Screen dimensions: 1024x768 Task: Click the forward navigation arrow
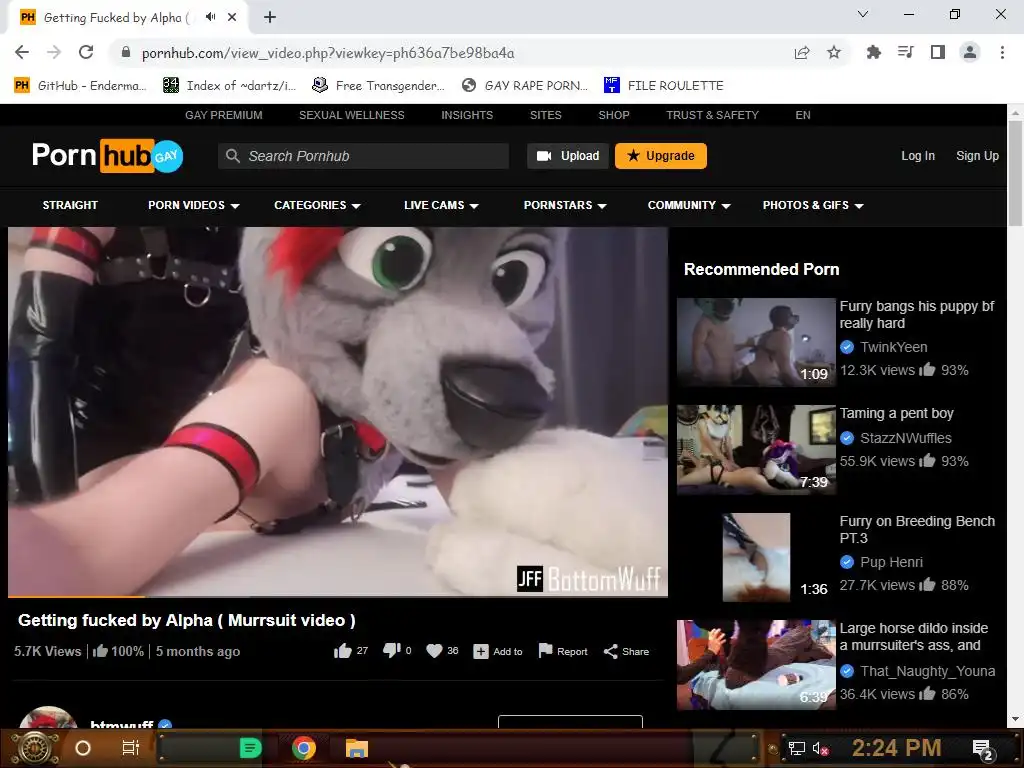click(x=54, y=52)
